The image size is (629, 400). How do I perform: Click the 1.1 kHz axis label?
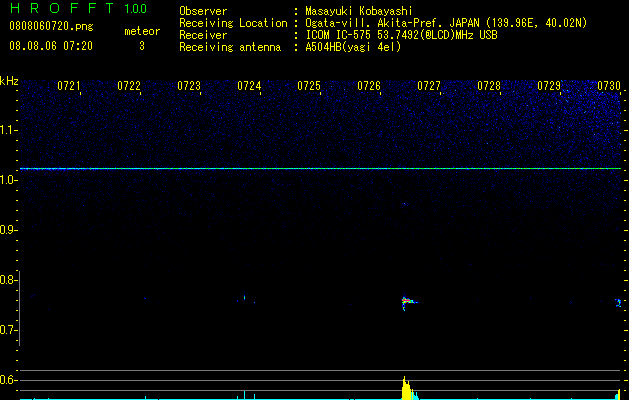tap(8, 130)
